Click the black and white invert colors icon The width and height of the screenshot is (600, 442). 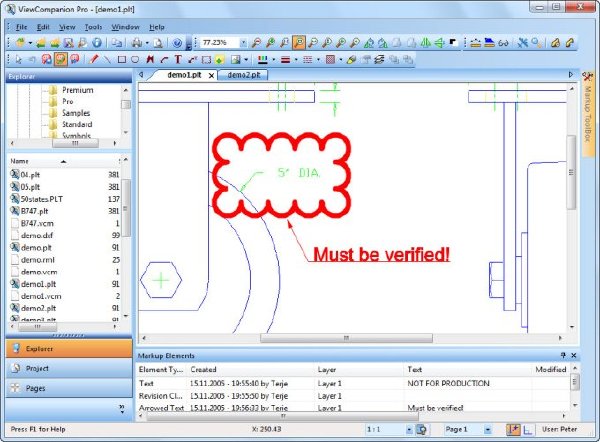(453, 42)
